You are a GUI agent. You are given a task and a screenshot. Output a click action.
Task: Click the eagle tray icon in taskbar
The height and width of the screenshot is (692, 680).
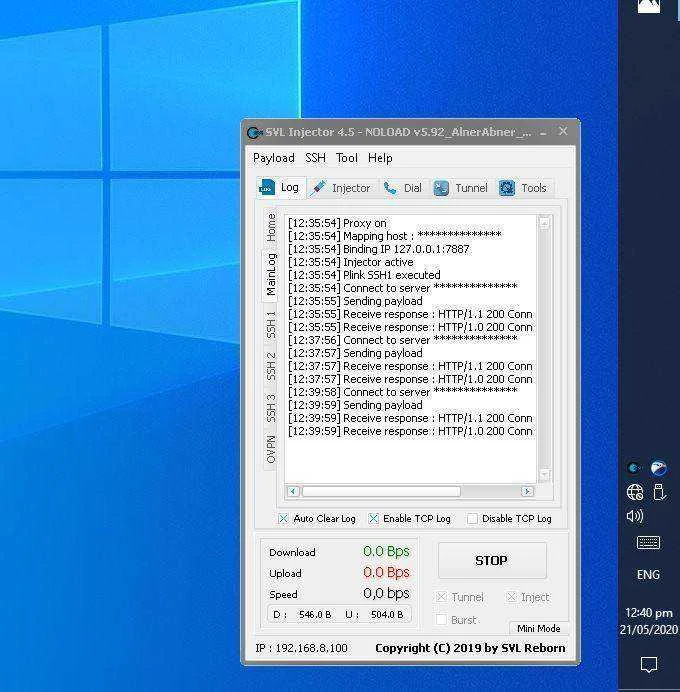pos(658,468)
